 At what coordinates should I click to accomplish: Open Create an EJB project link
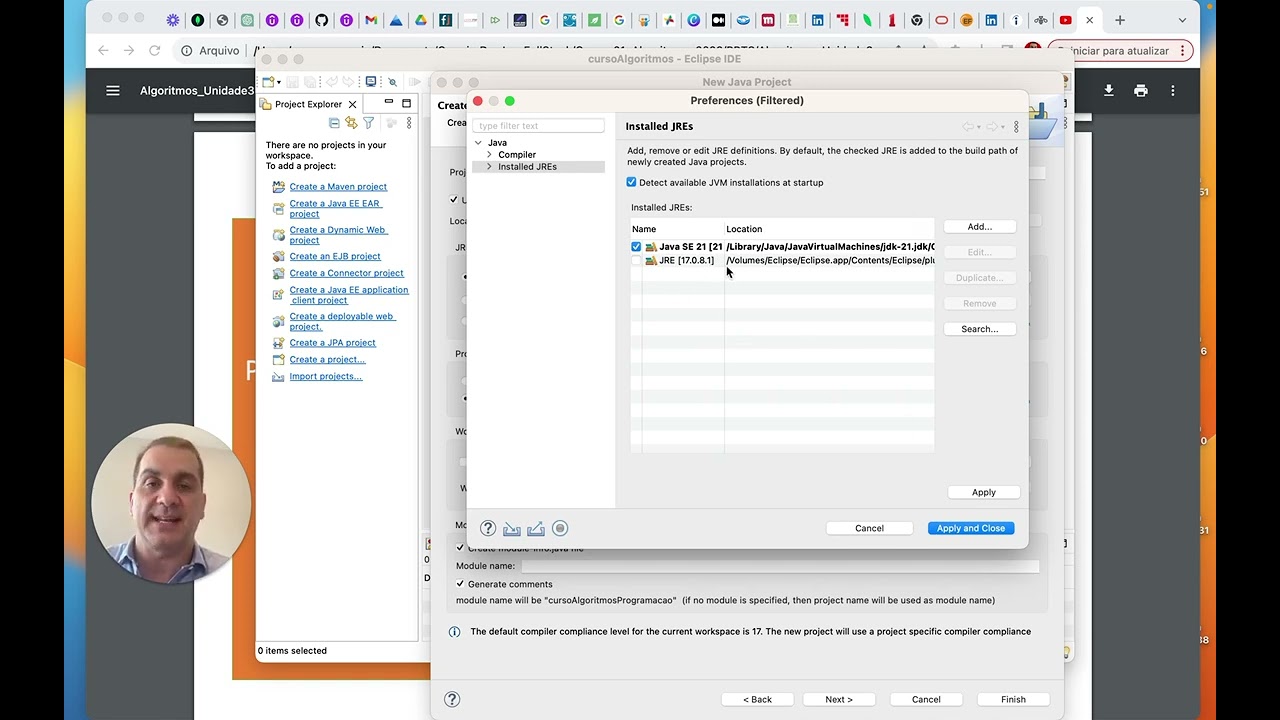335,256
